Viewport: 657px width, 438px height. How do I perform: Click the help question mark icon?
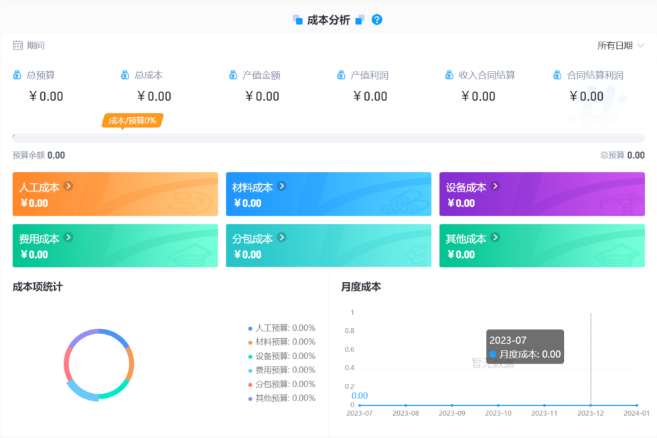point(377,20)
